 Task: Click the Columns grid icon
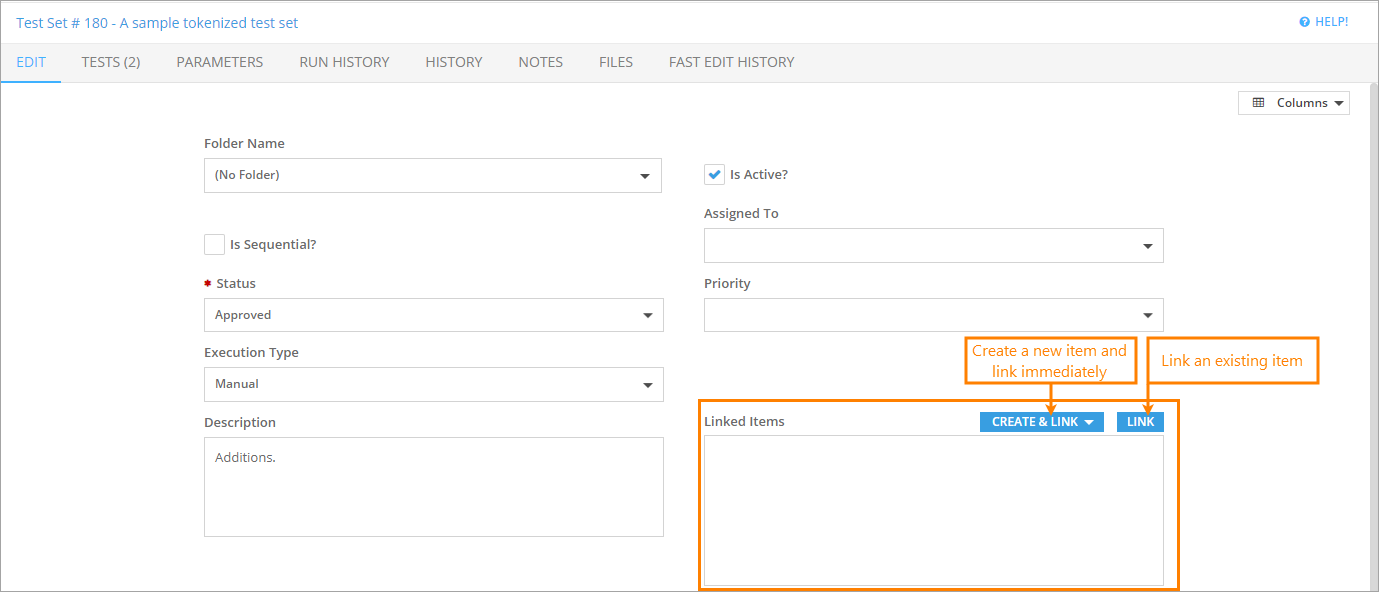click(1258, 103)
